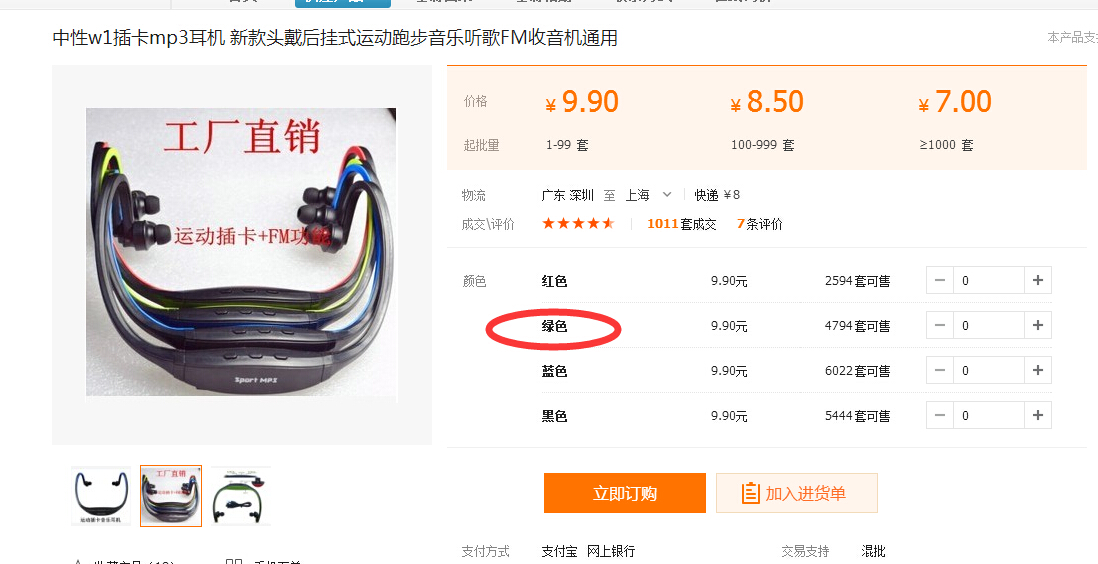This screenshot has height=564, width=1098.
Task: Decrease quantity for 红色 with minus
Action: point(940,281)
